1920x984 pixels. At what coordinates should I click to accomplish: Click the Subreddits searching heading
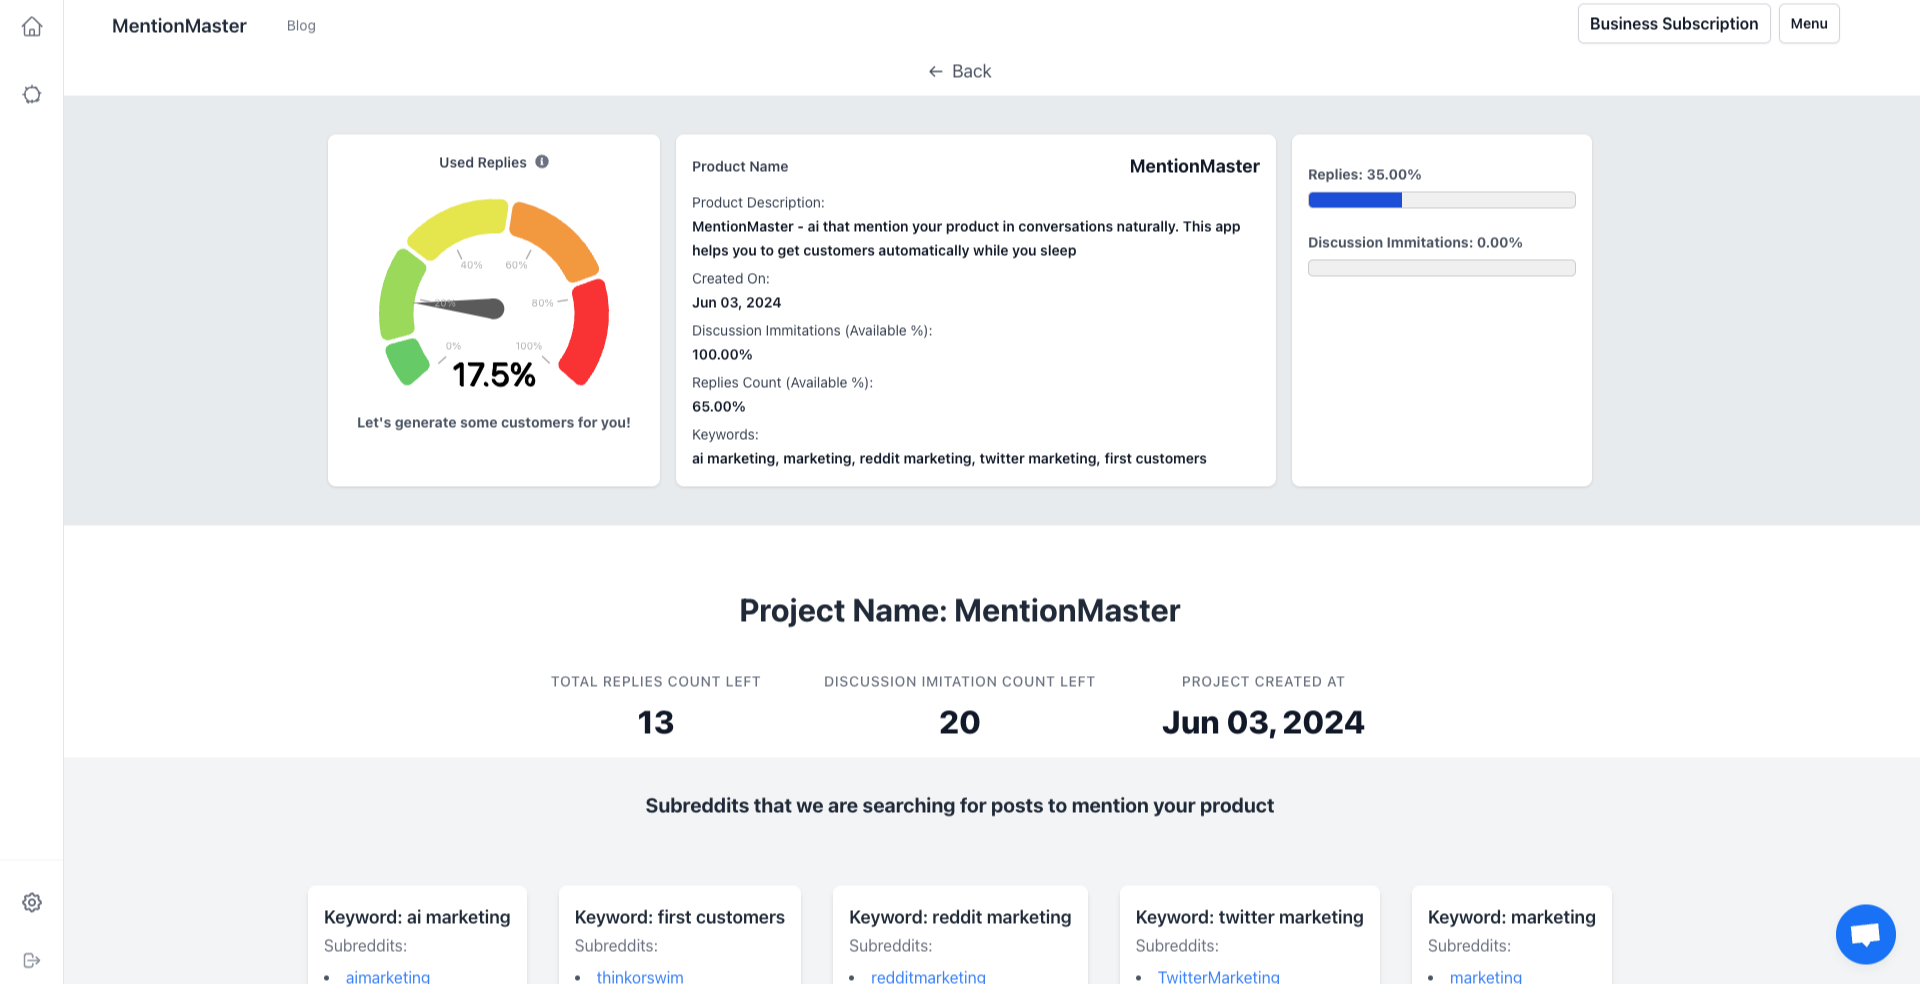(x=960, y=805)
